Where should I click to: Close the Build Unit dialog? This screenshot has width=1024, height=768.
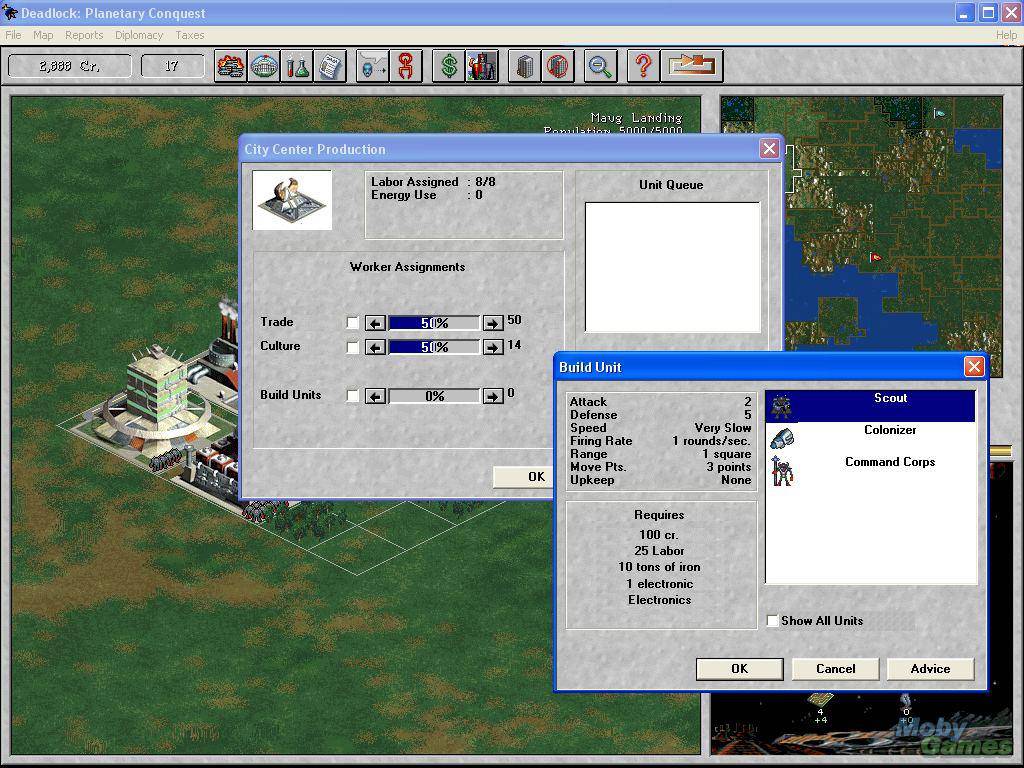[x=974, y=366]
